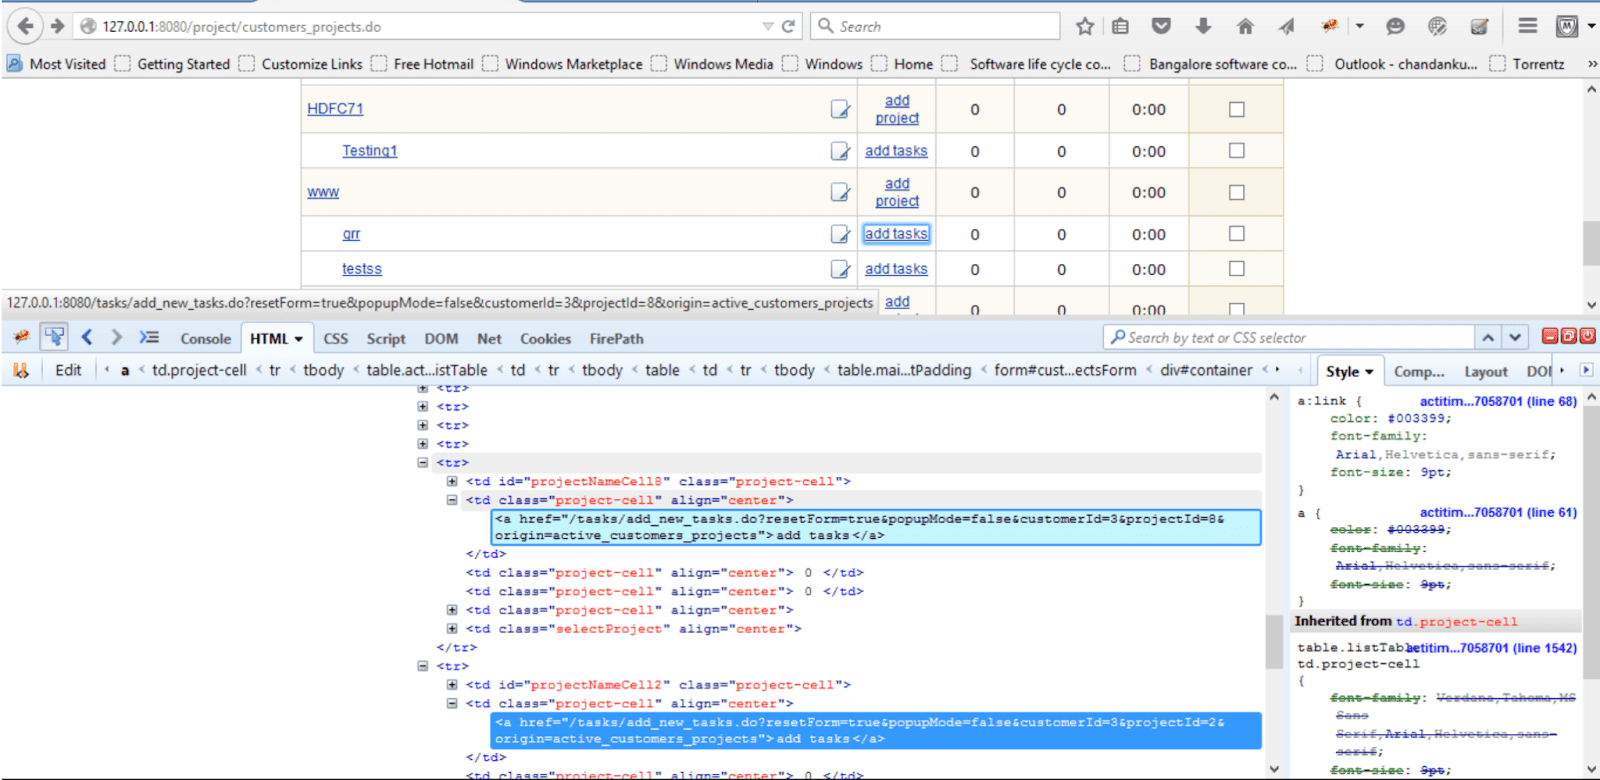Viewport: 1600px width, 780px height.
Task: Click the Testing1 project link
Action: [x=369, y=151]
